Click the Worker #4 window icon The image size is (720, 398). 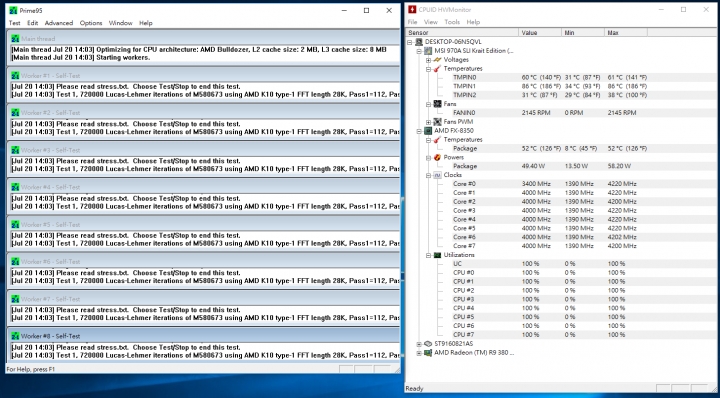pos(15,187)
